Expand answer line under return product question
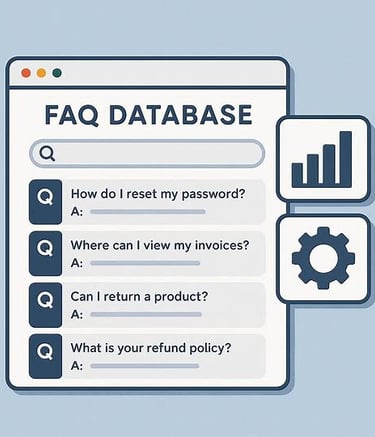Viewport: 375px width, 437px height. click(x=146, y=314)
